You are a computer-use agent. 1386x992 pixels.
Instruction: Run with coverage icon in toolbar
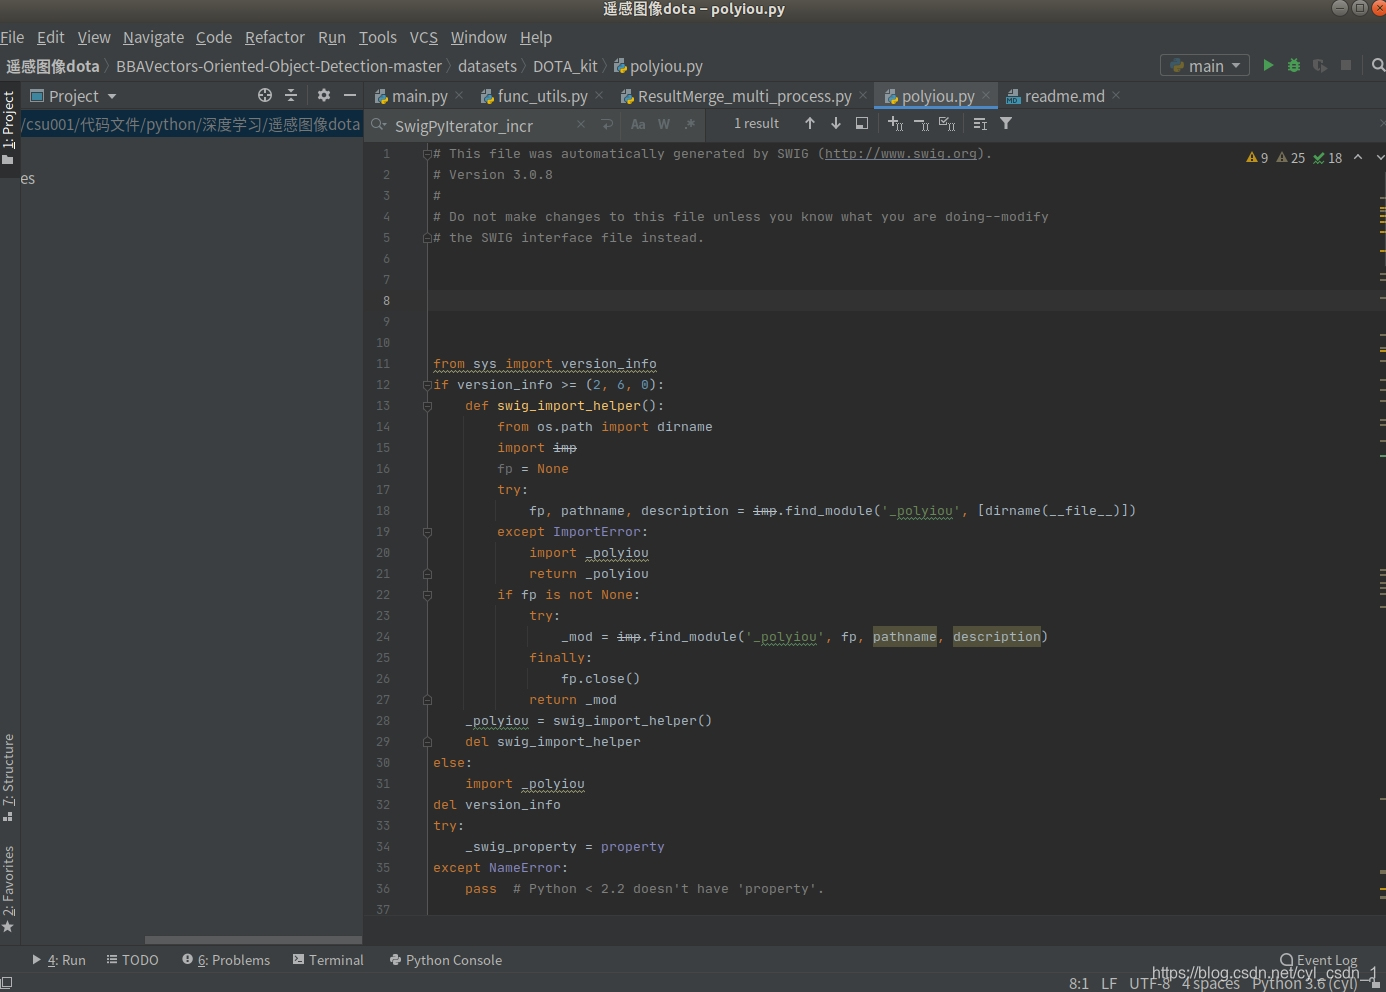tap(1320, 65)
